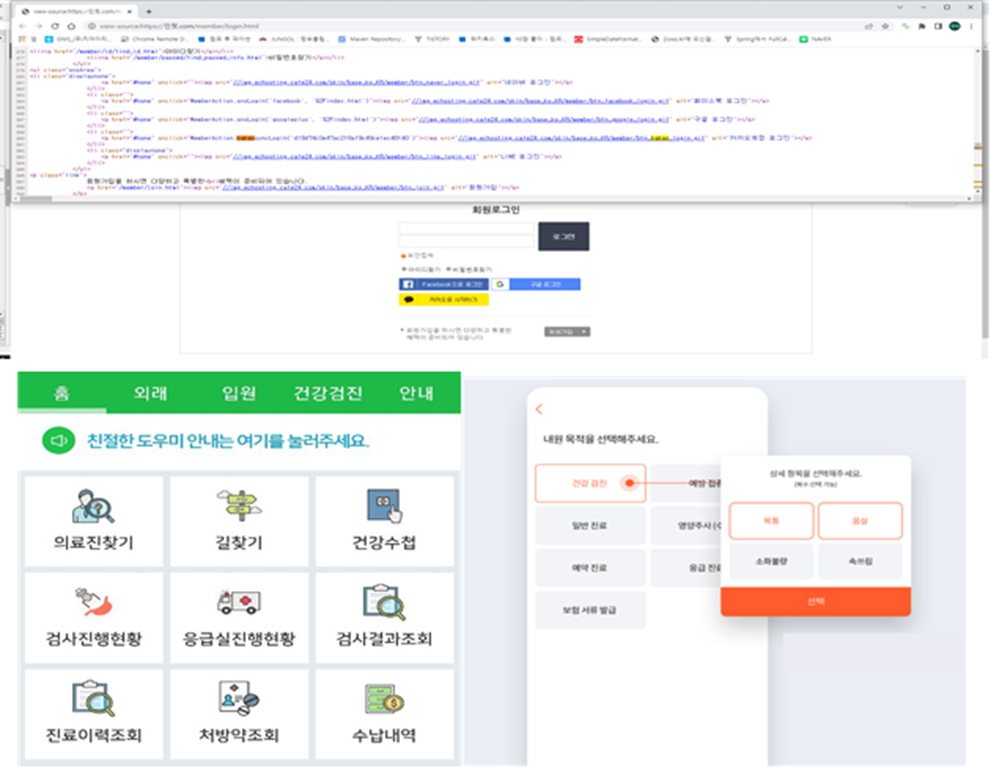Click the 비밀번호찾기 link
The width and height of the screenshot is (991, 768).
click(x=470, y=270)
